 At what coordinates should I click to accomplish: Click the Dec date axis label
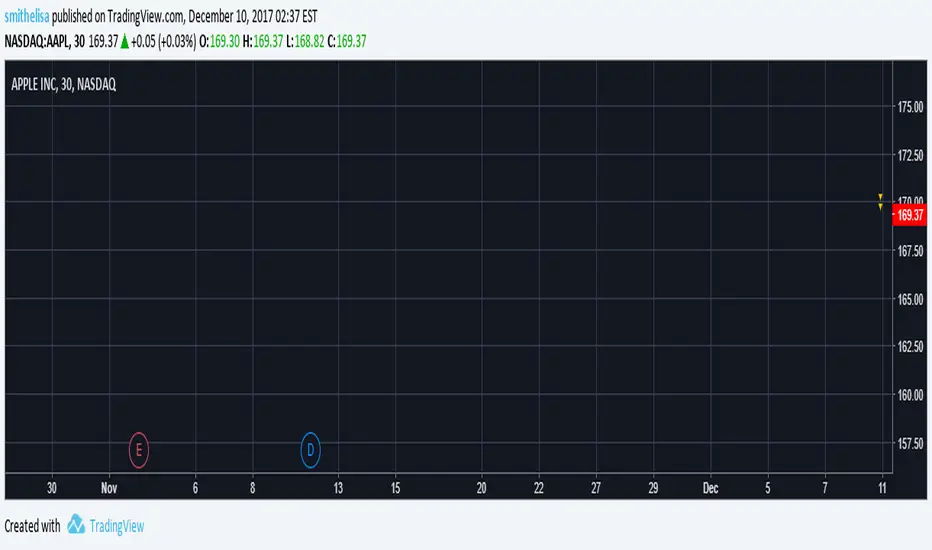(710, 488)
